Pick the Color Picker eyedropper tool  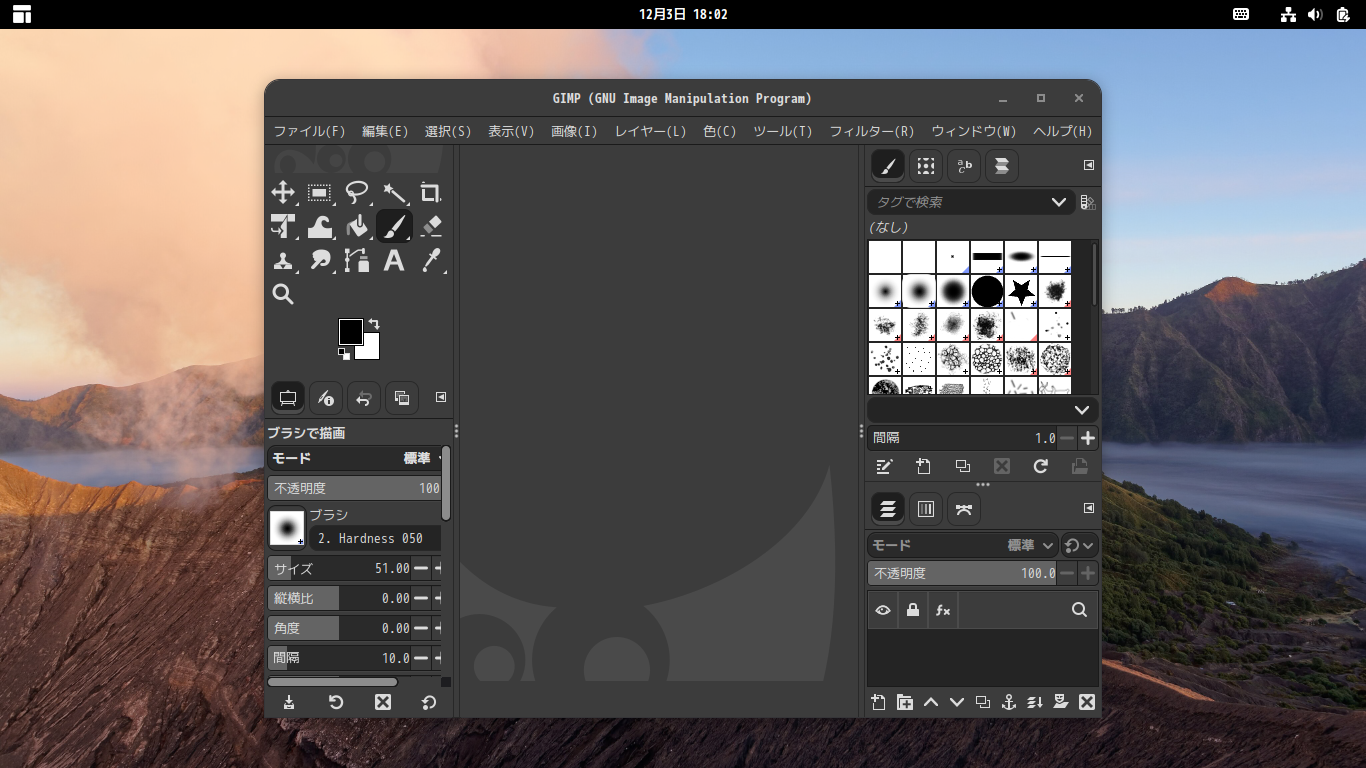431,261
